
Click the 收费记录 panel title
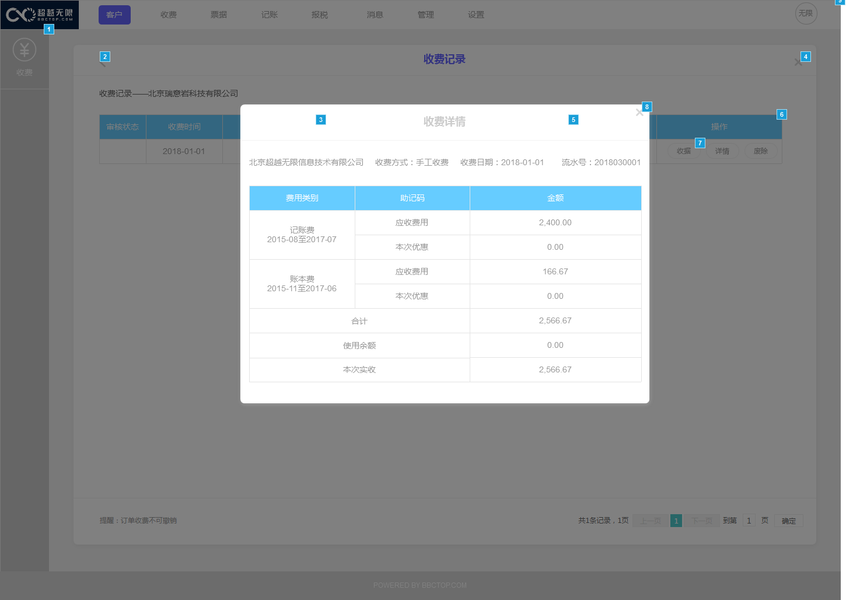(445, 59)
